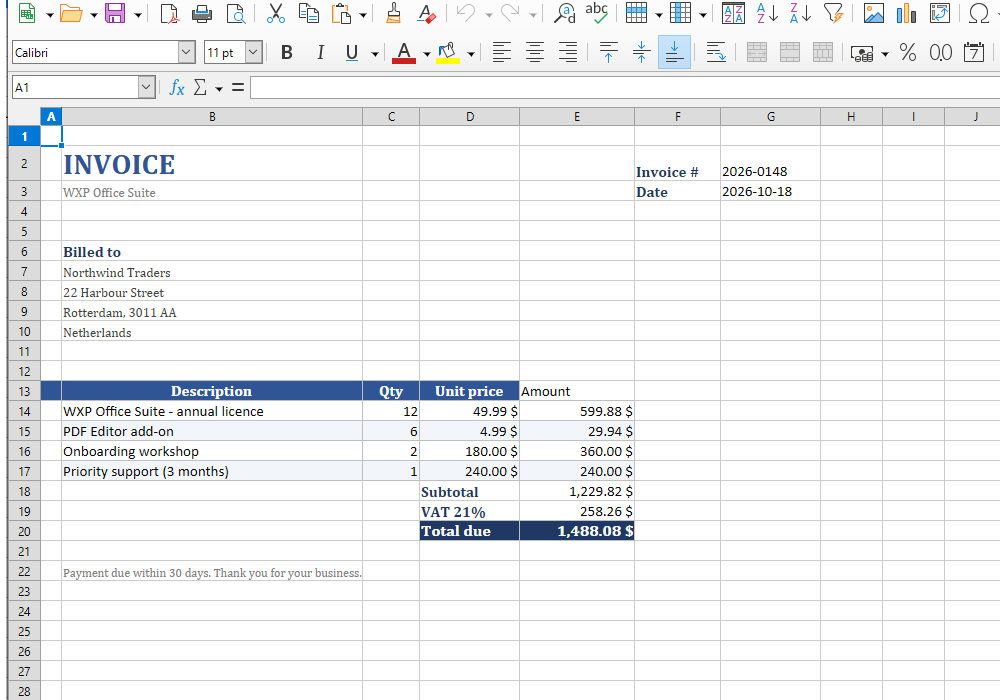This screenshot has height=700, width=1000.
Task: Copy the selection
Action: 309,13
